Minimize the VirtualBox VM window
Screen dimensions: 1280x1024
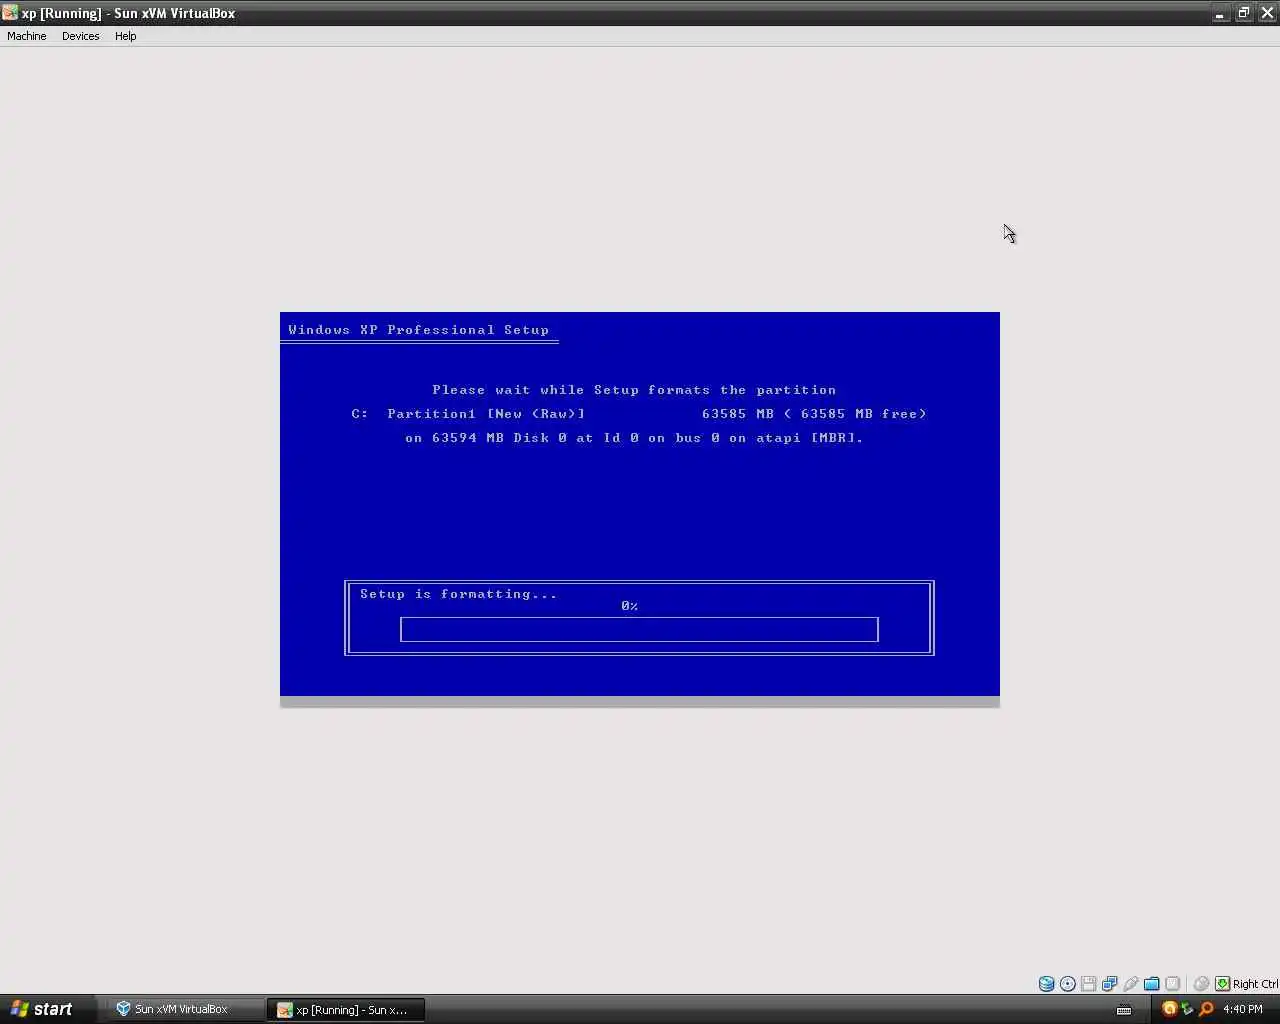coord(1220,13)
